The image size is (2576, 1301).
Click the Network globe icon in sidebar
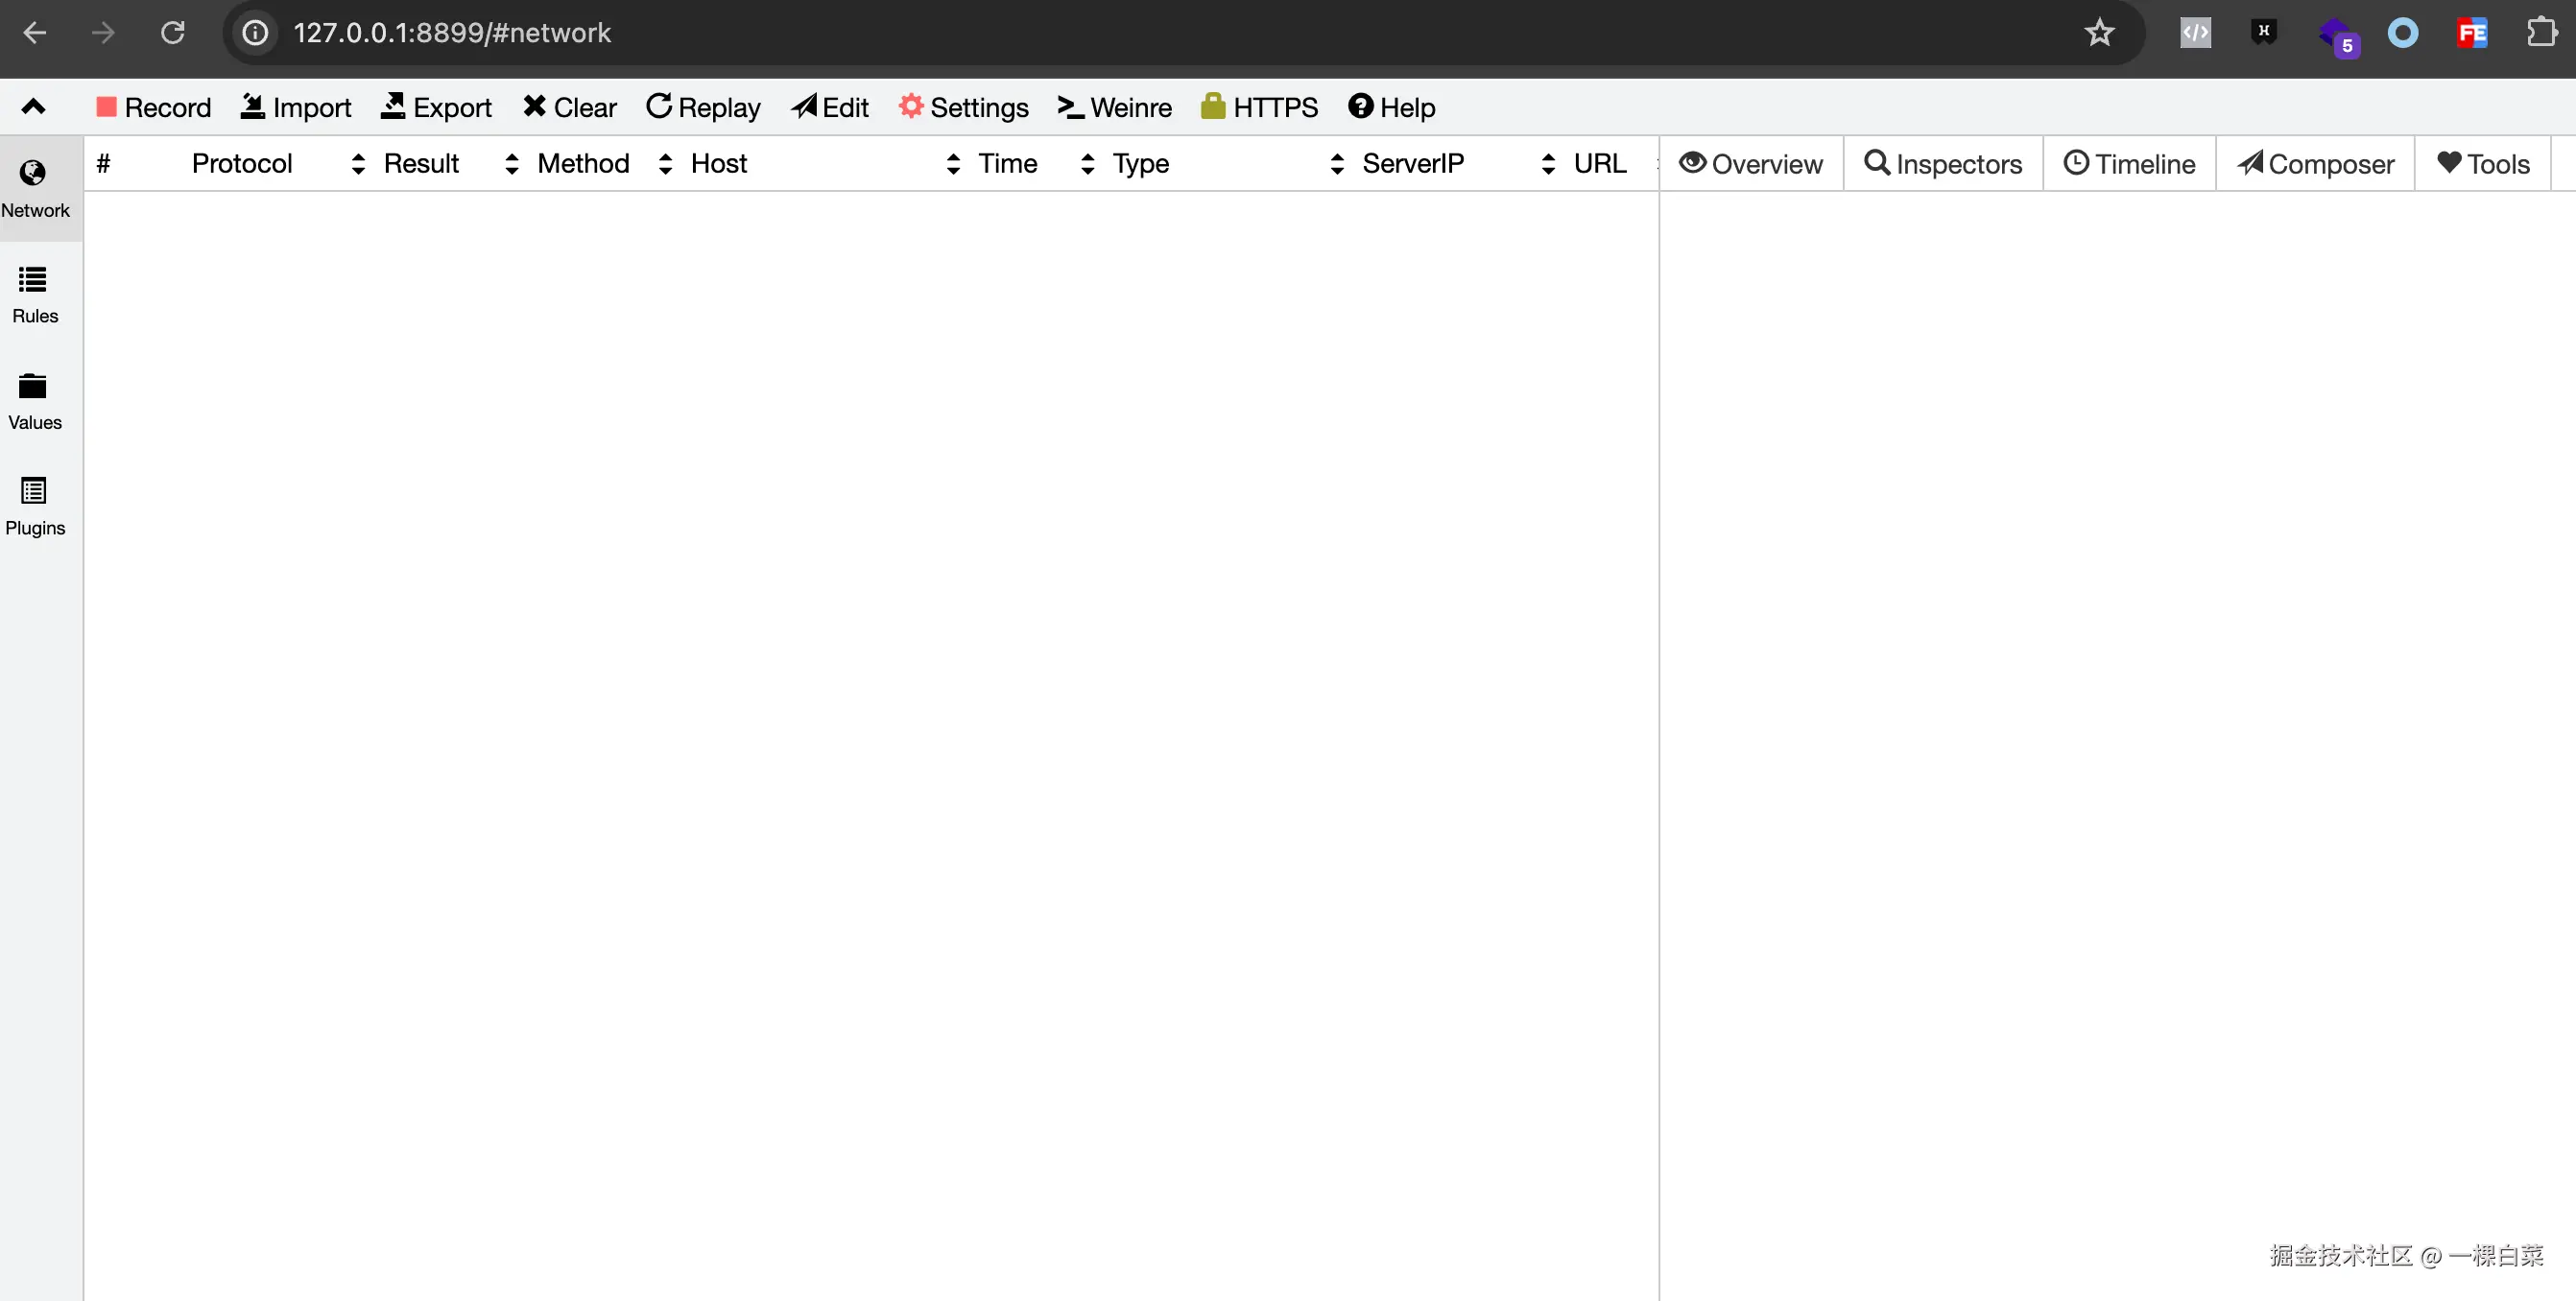point(33,173)
